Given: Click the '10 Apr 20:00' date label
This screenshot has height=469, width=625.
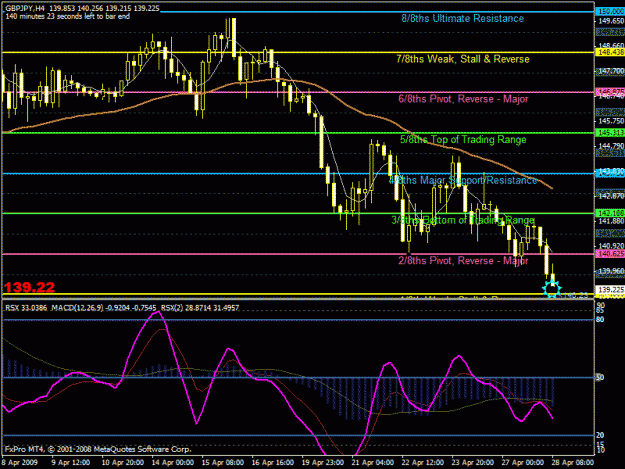Looking at the screenshot, I should click(x=122, y=463).
